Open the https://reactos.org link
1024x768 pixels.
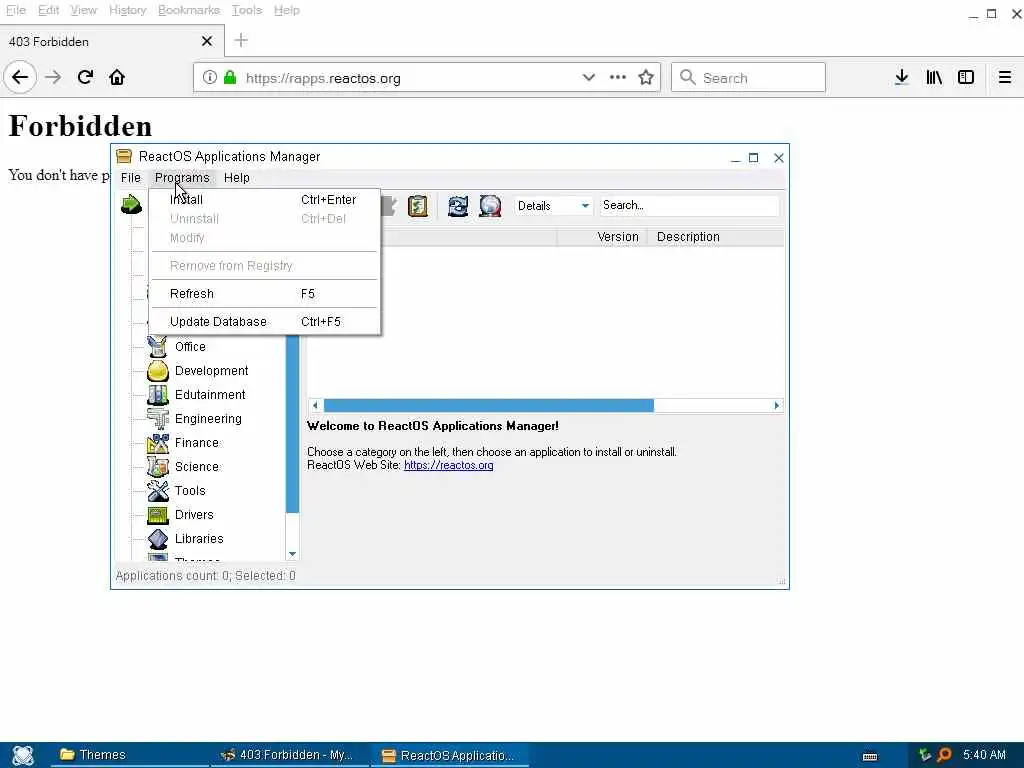pyautogui.click(x=449, y=465)
